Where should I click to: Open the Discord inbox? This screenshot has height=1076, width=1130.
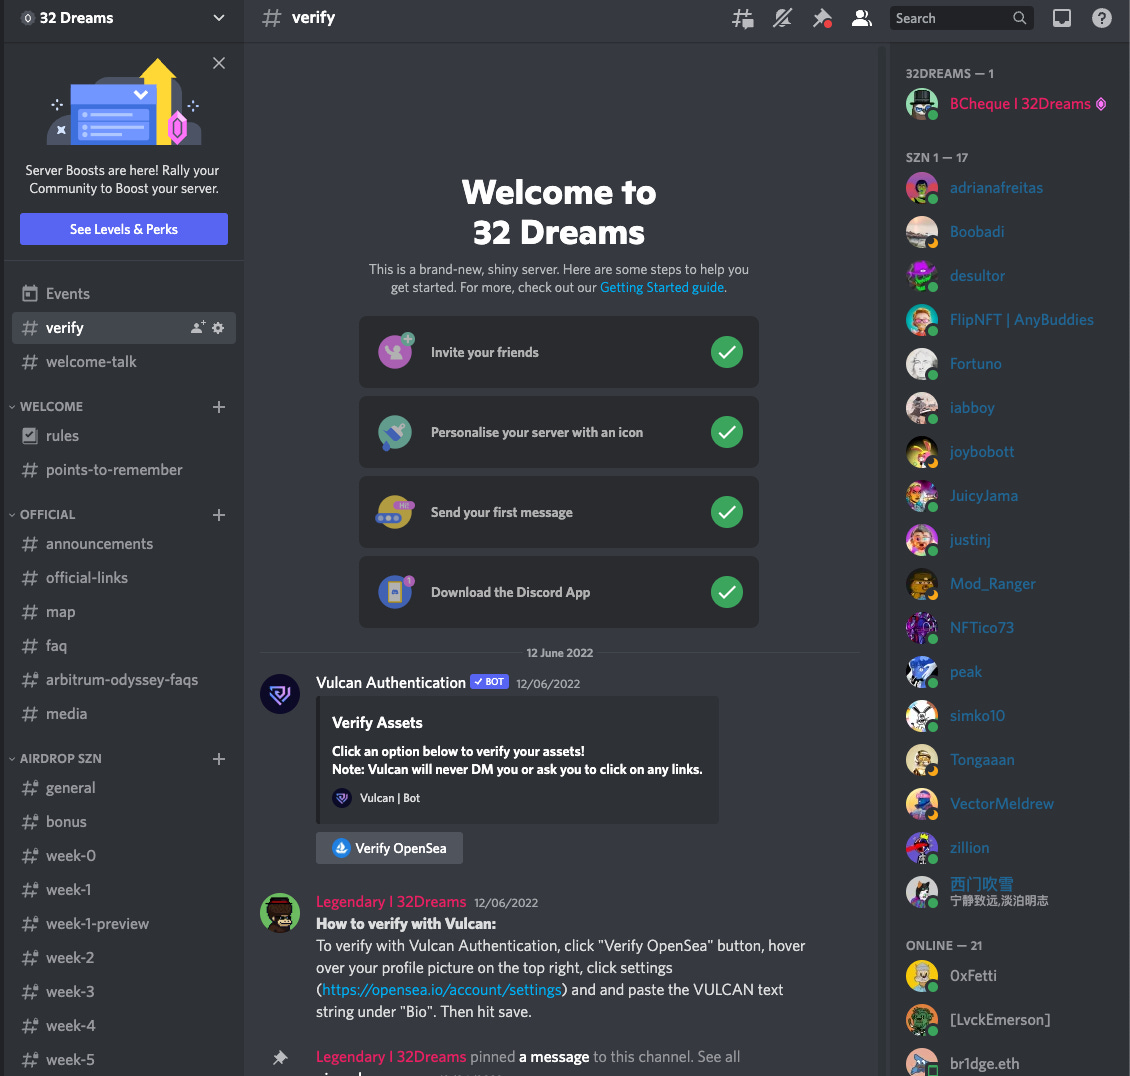click(x=1061, y=18)
